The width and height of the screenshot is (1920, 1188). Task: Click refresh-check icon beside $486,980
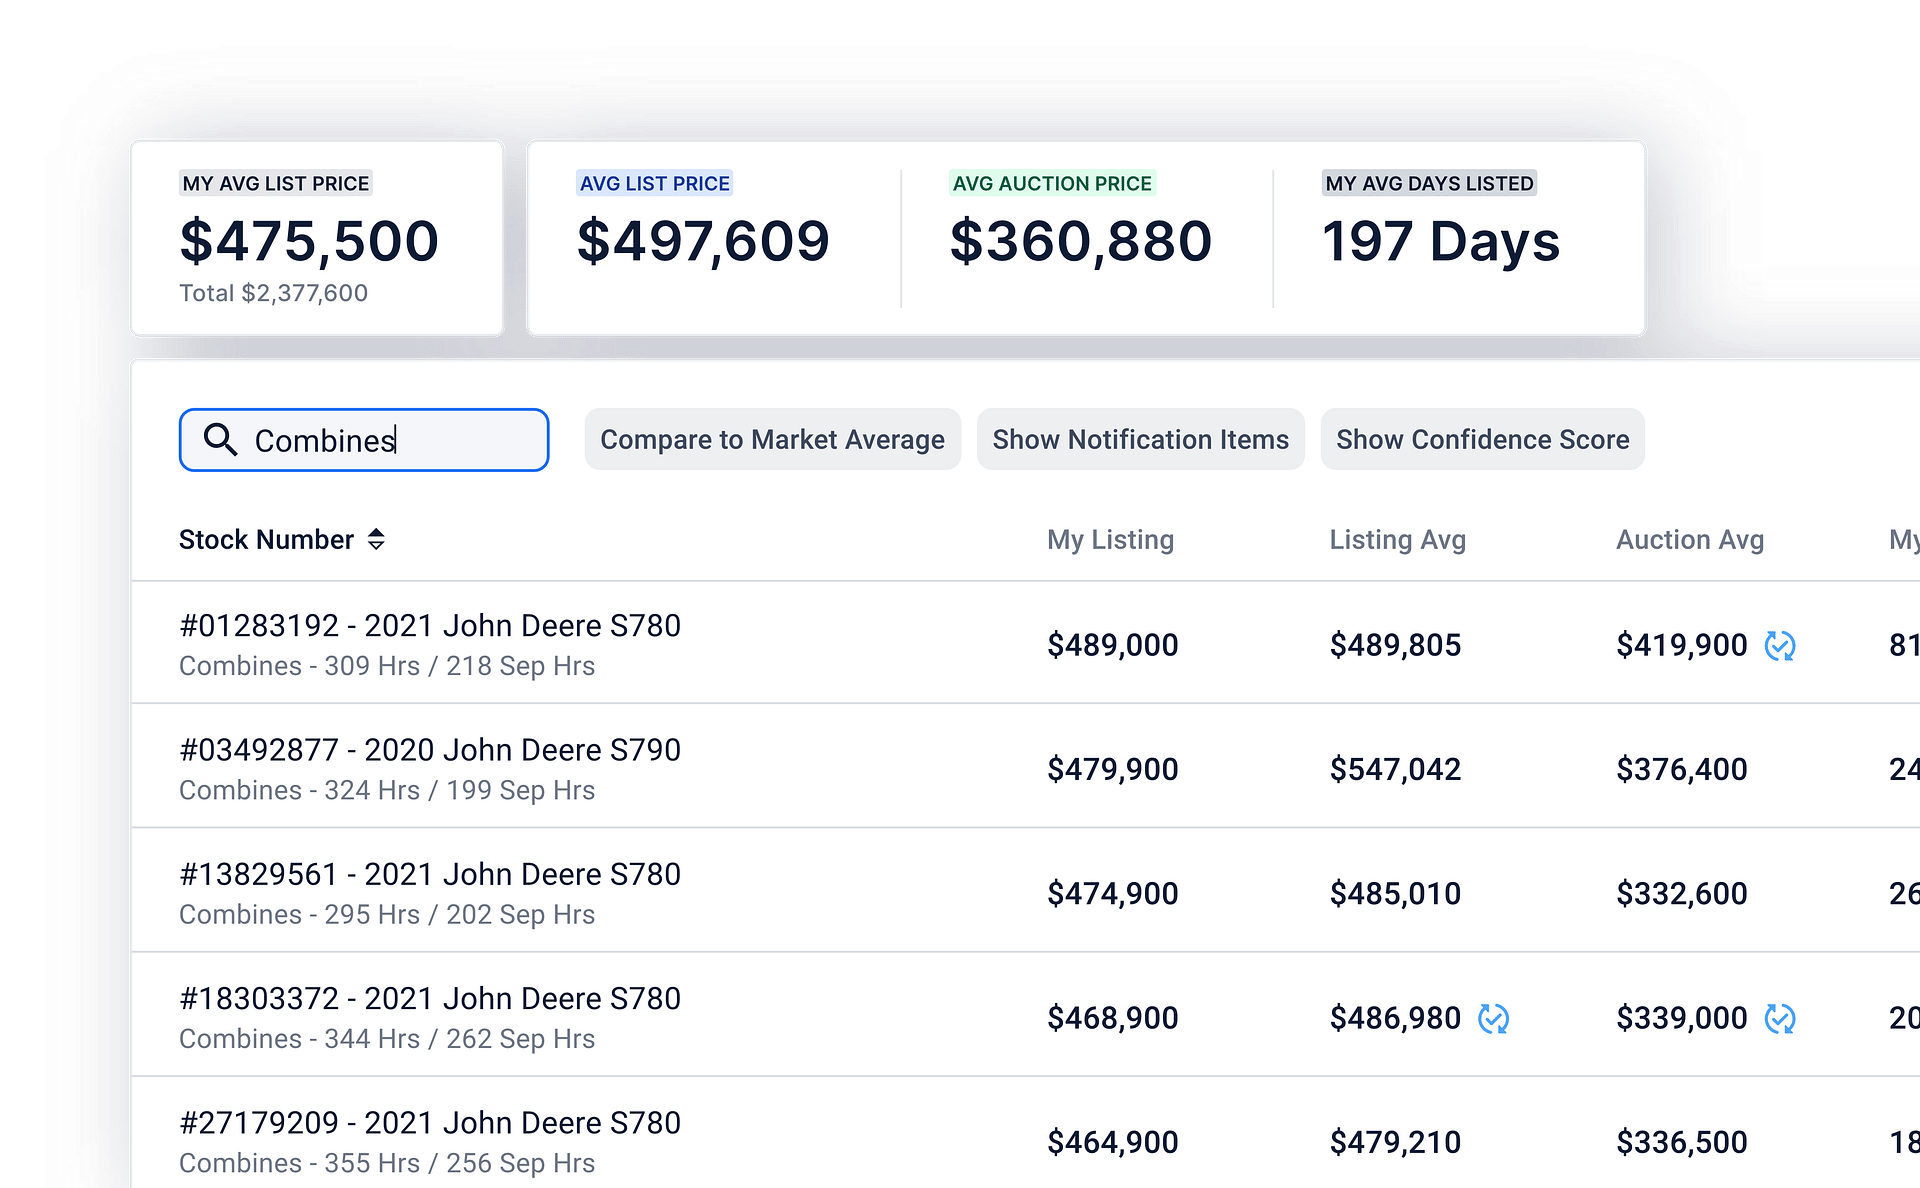(x=1493, y=1018)
